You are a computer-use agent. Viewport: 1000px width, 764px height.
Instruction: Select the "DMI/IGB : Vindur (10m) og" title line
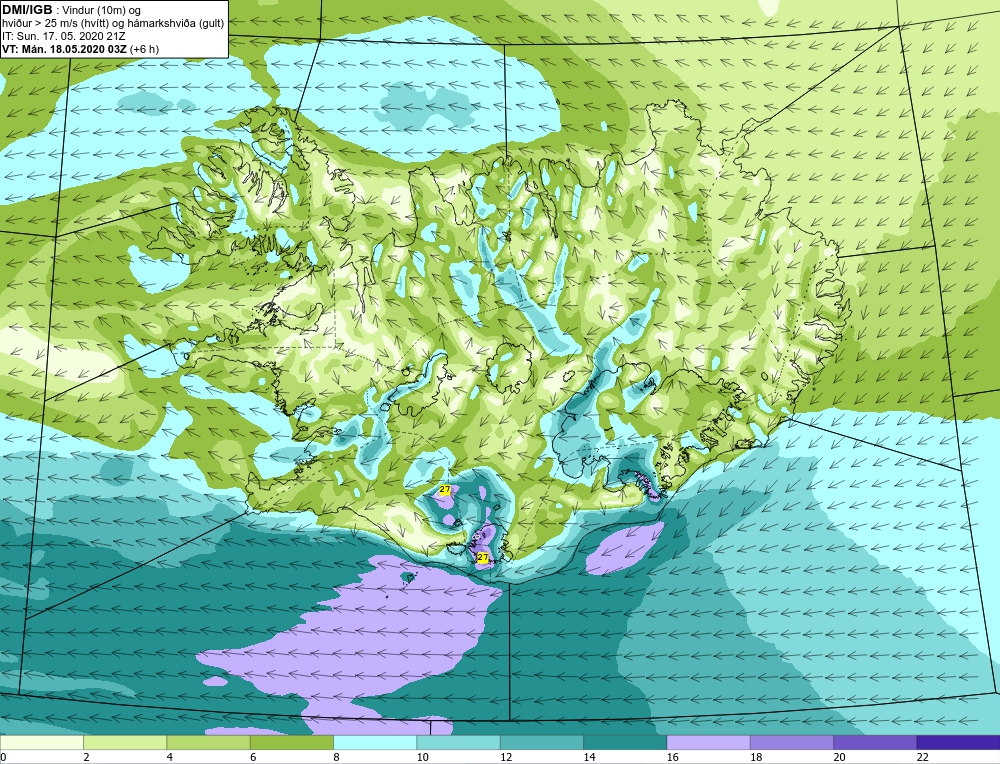(x=72, y=10)
